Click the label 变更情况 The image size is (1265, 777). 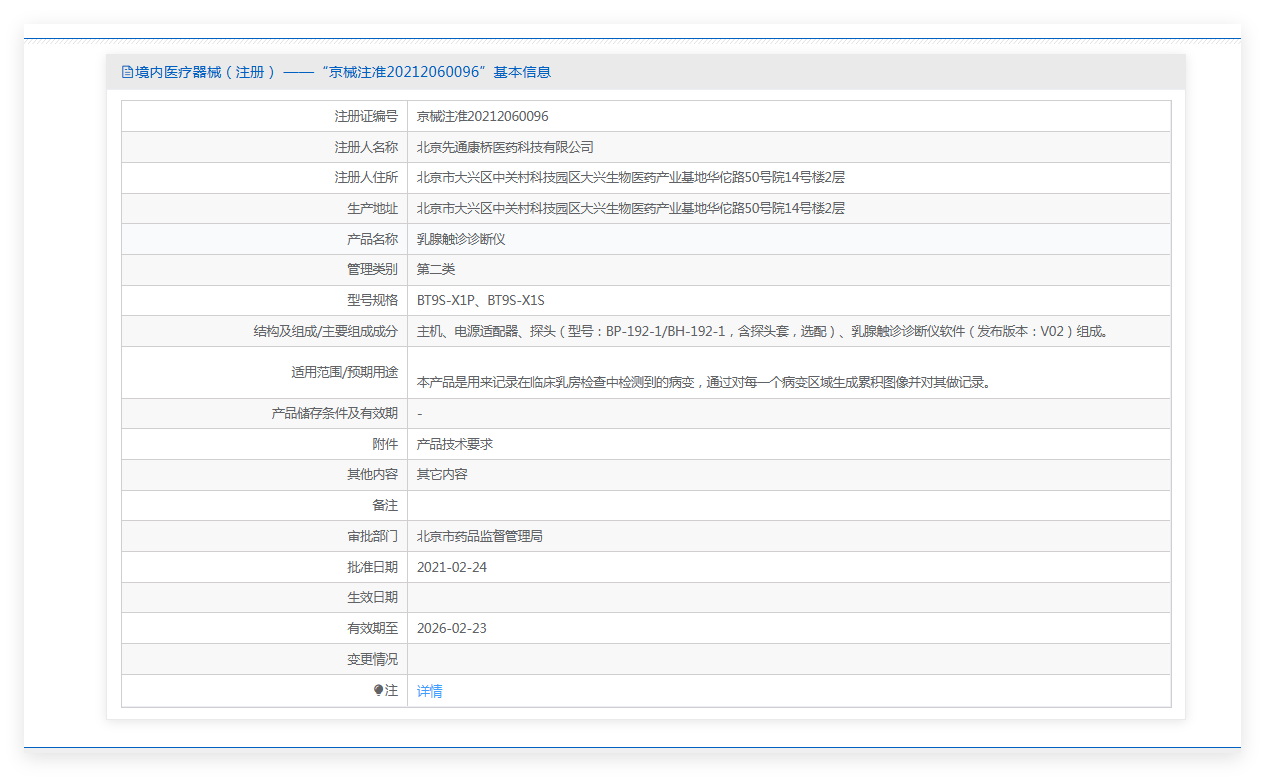coord(372,659)
